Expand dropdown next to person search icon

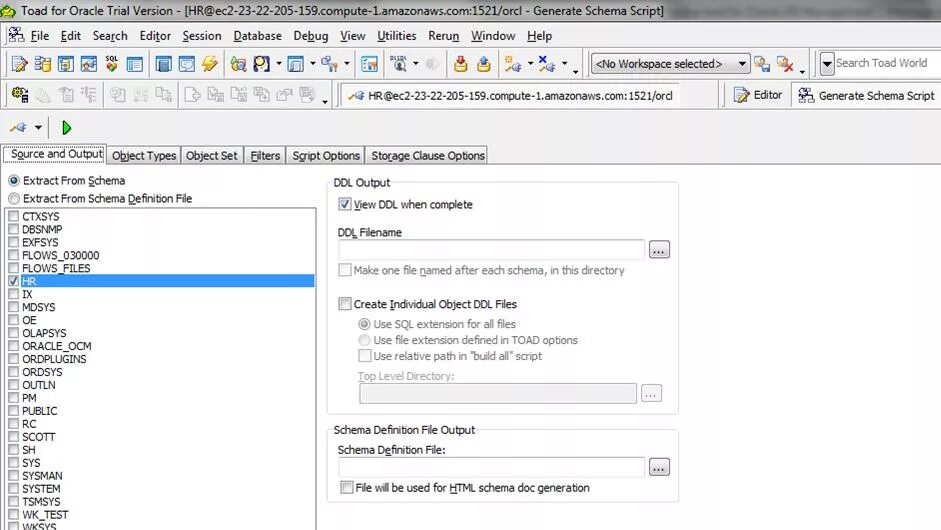point(278,64)
